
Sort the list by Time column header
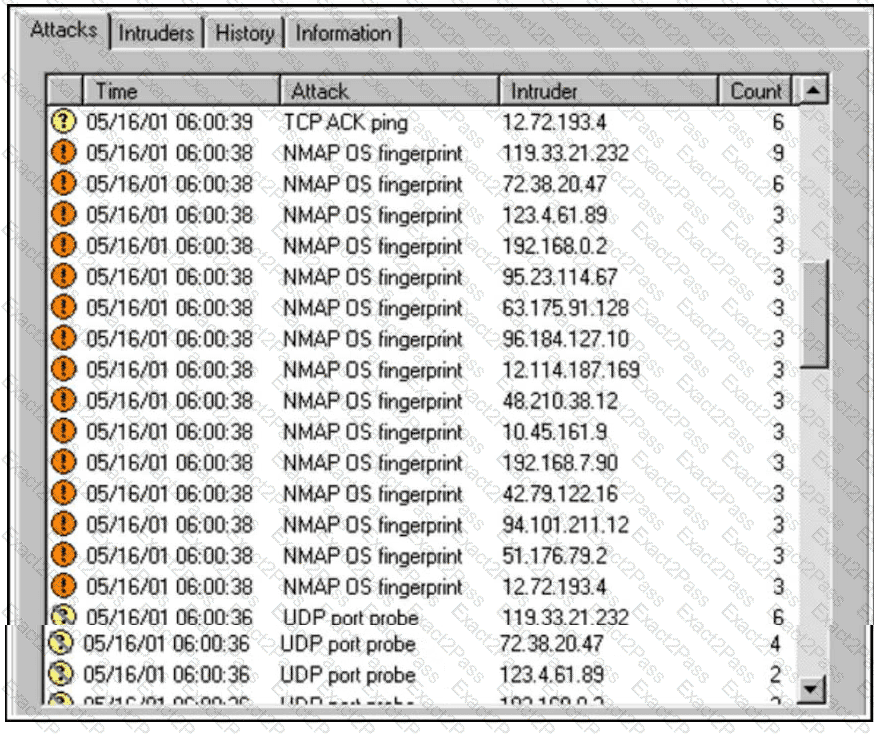[180, 91]
